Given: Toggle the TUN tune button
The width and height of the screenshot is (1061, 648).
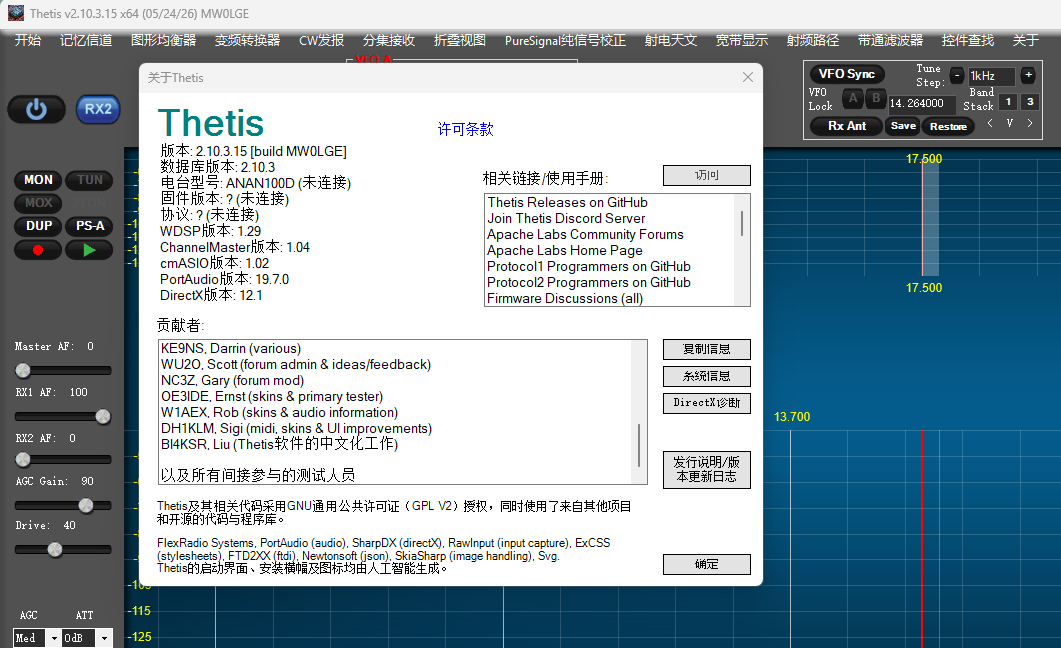Looking at the screenshot, I should (x=89, y=180).
